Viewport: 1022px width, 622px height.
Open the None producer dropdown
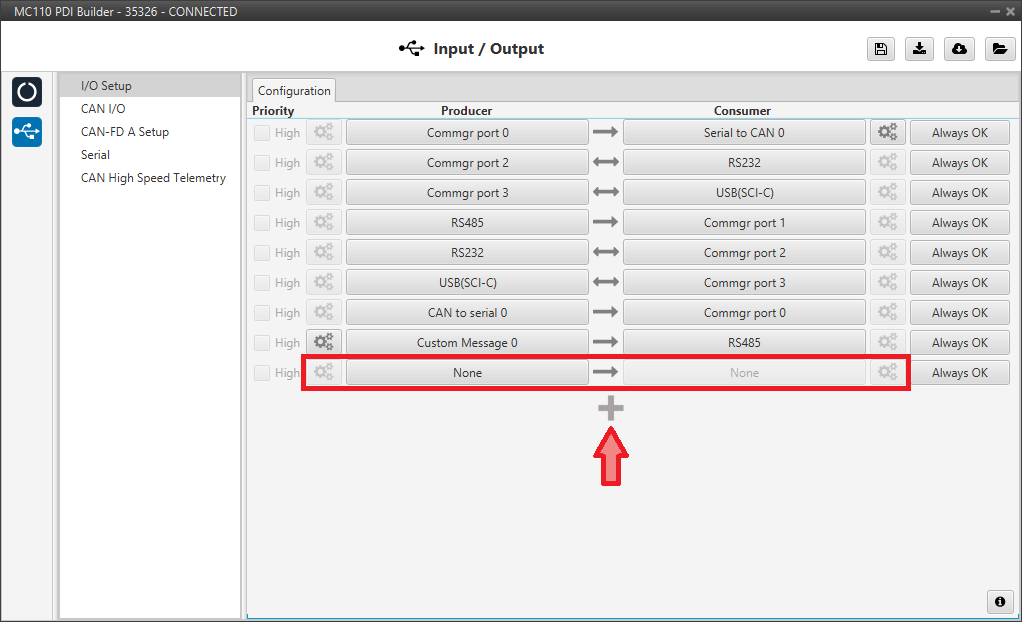(x=467, y=373)
